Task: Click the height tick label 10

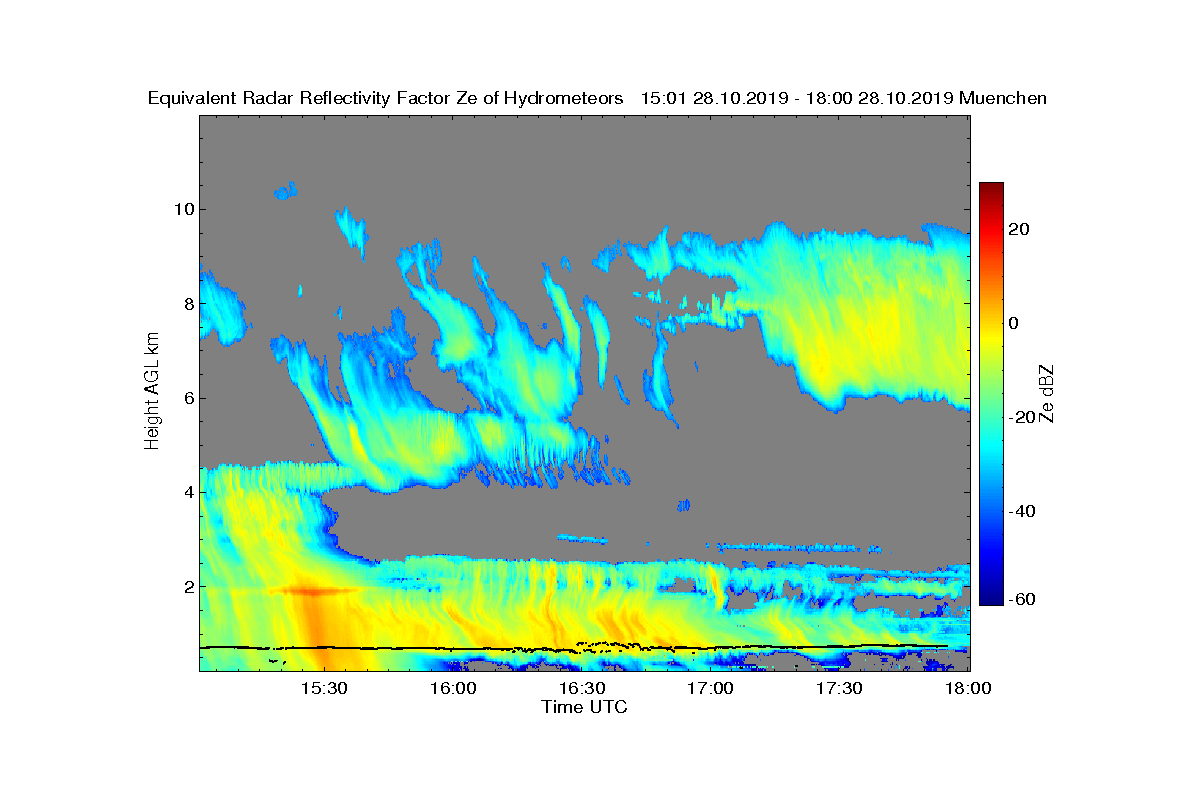Action: (183, 209)
